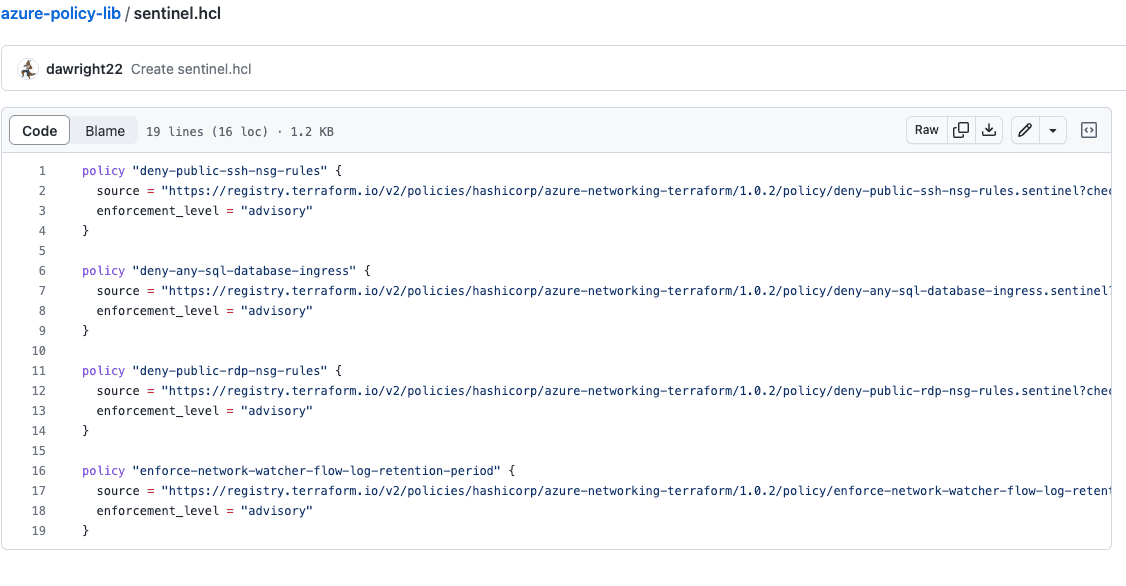Select line number 19 in gutter
Viewport: 1126px width, 586px height.
pyautogui.click(x=39, y=531)
